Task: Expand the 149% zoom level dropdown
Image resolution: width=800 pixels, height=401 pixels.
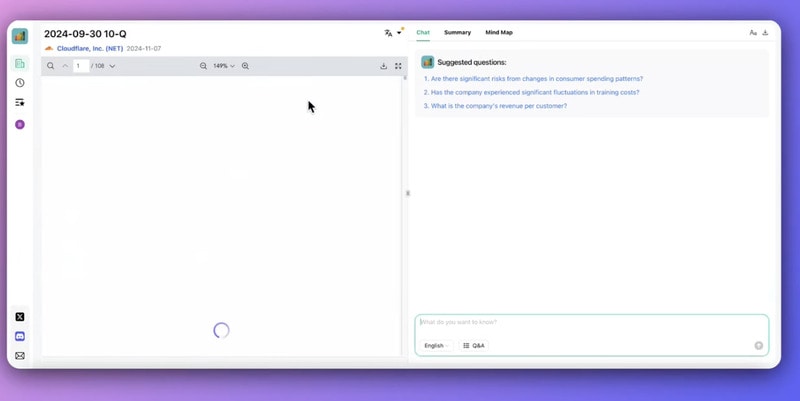Action: tap(224, 66)
